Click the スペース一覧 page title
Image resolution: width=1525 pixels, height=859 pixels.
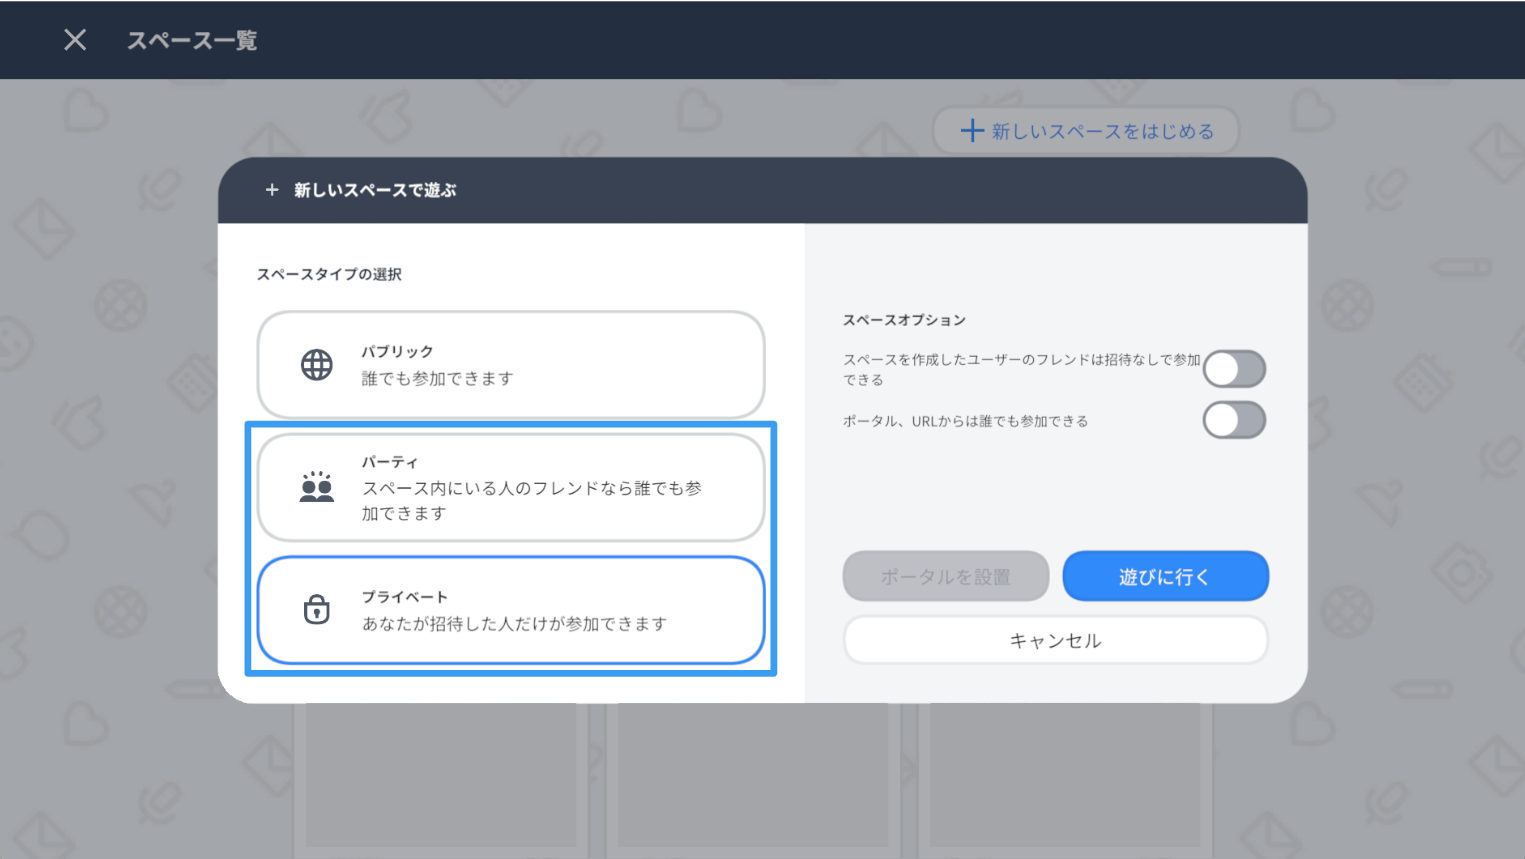pyautogui.click(x=192, y=41)
